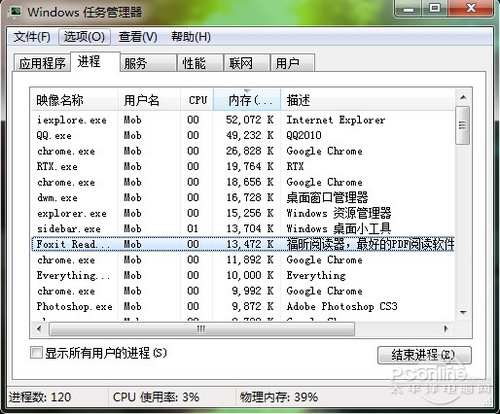Select the RTX.exe process row

click(243, 166)
